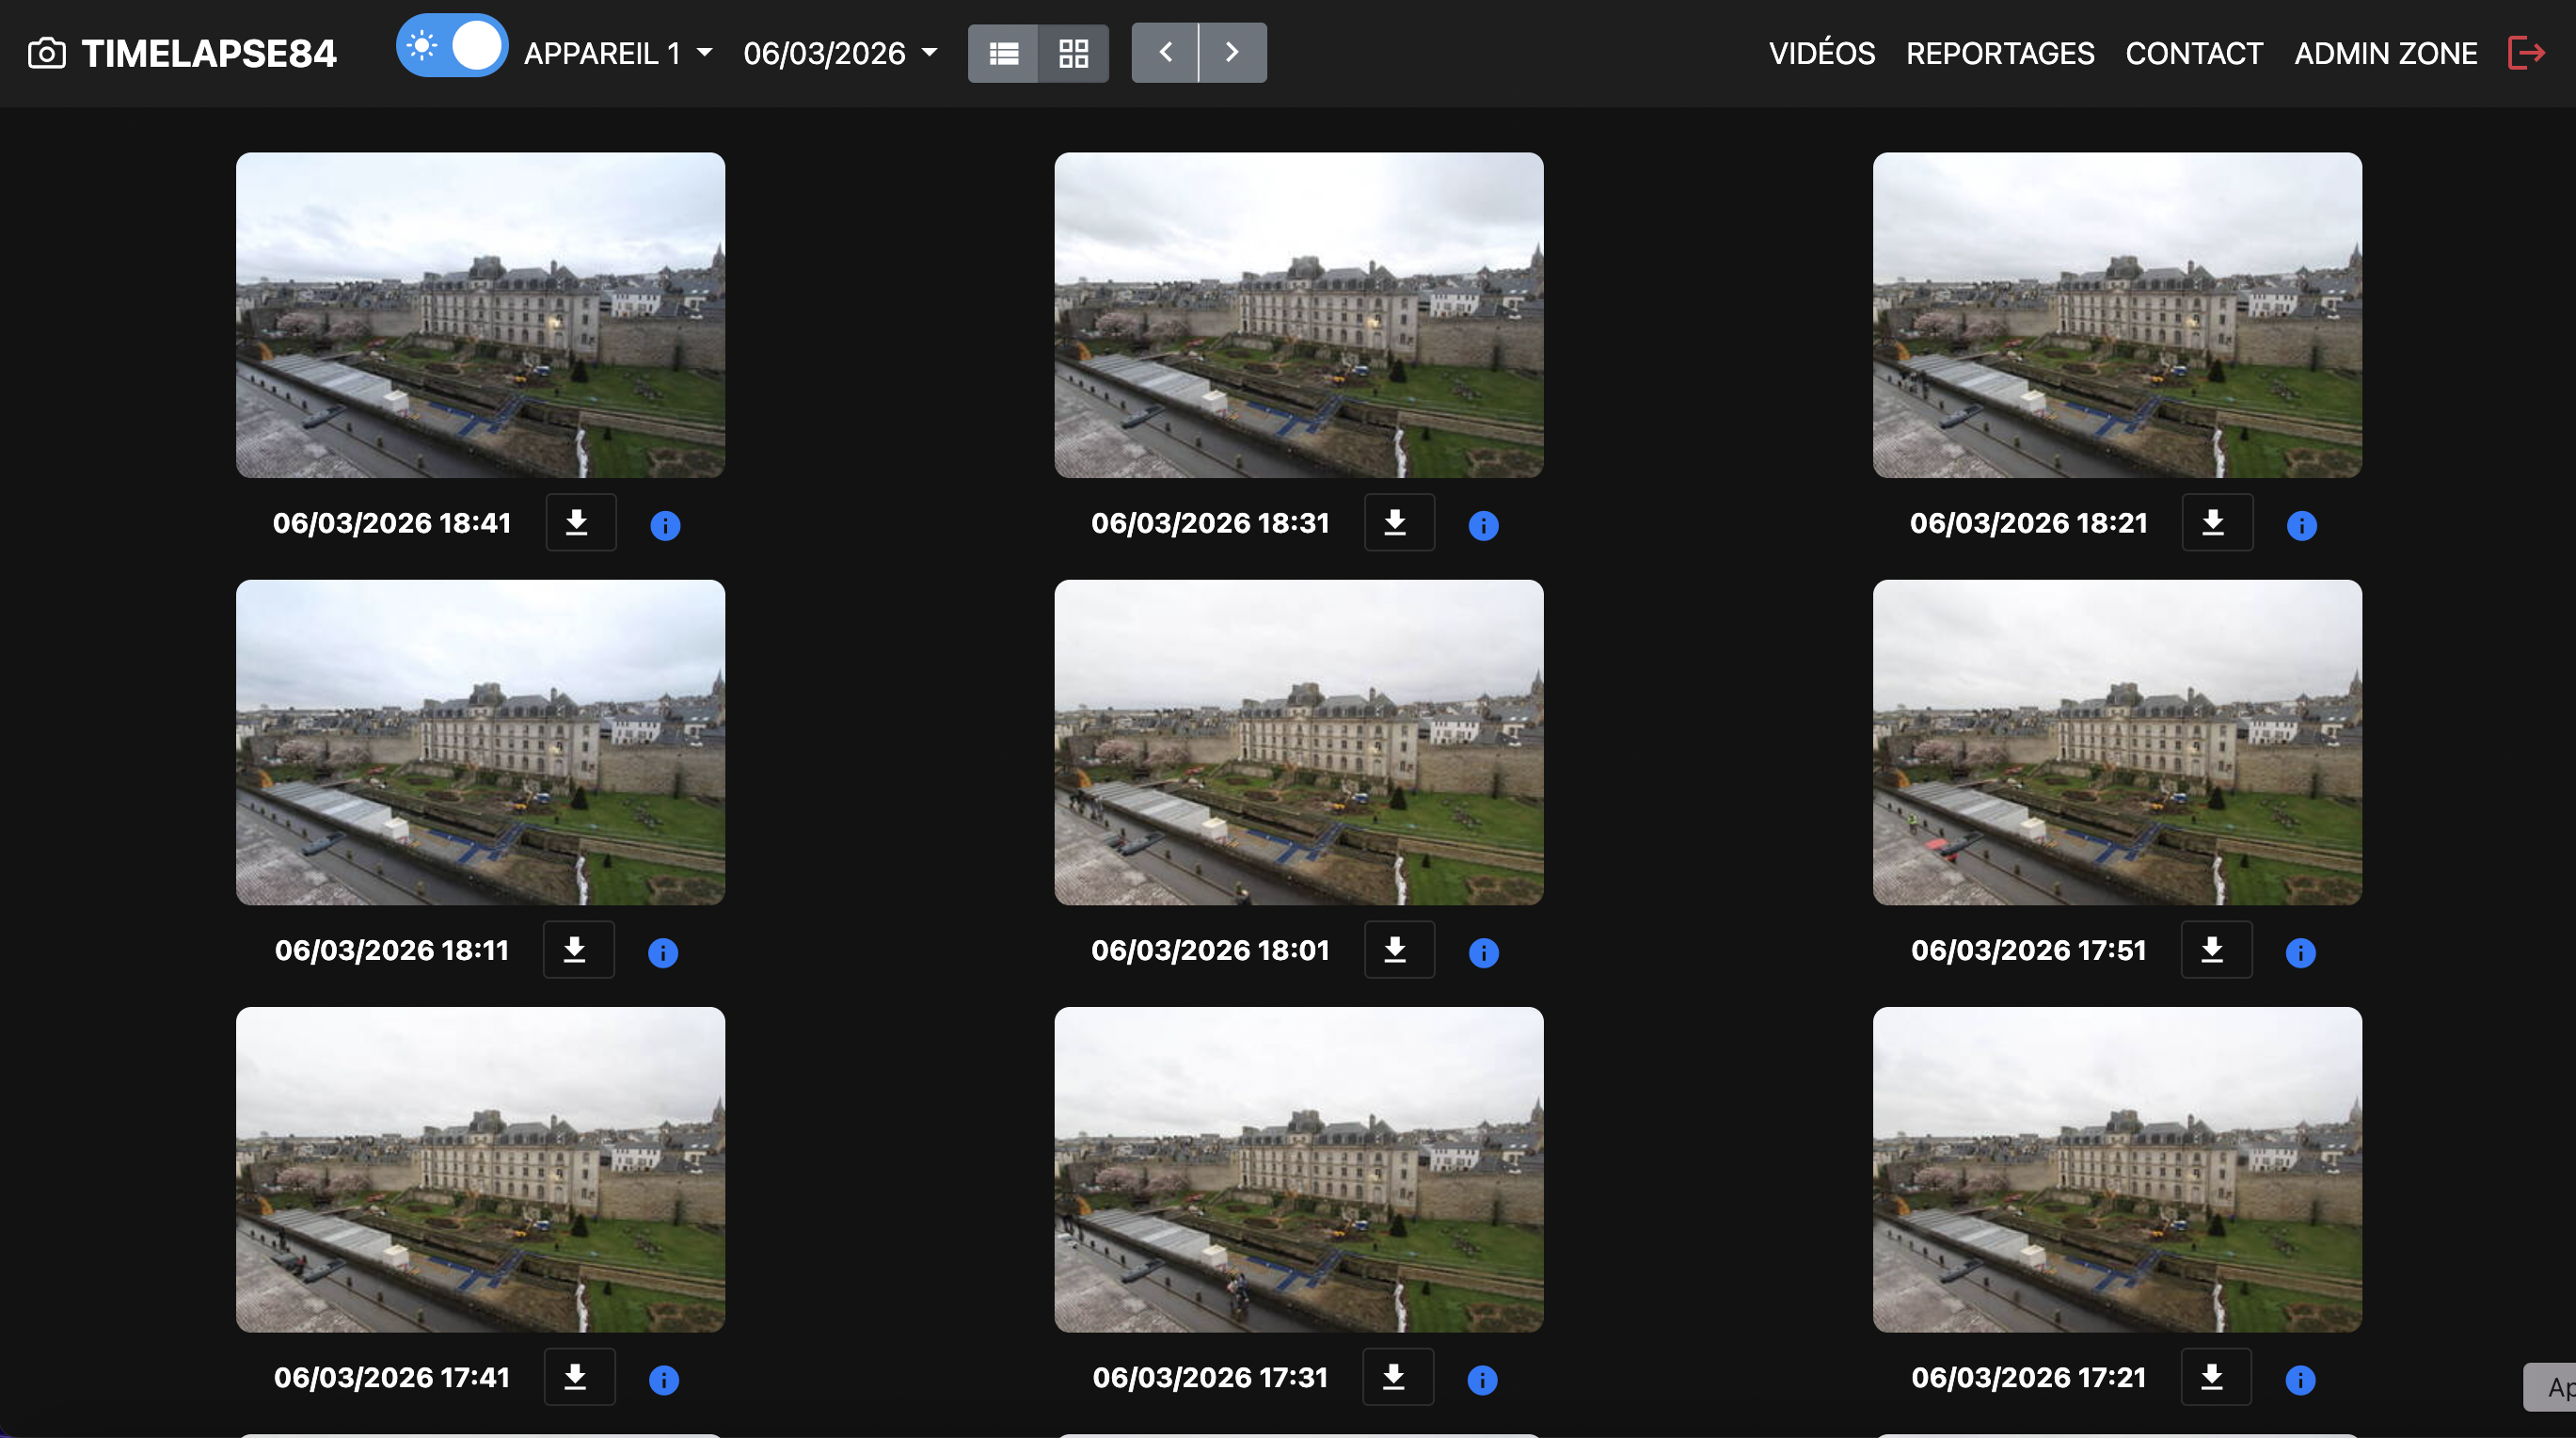Go to next day arrow
The width and height of the screenshot is (2576, 1438).
[1232, 52]
